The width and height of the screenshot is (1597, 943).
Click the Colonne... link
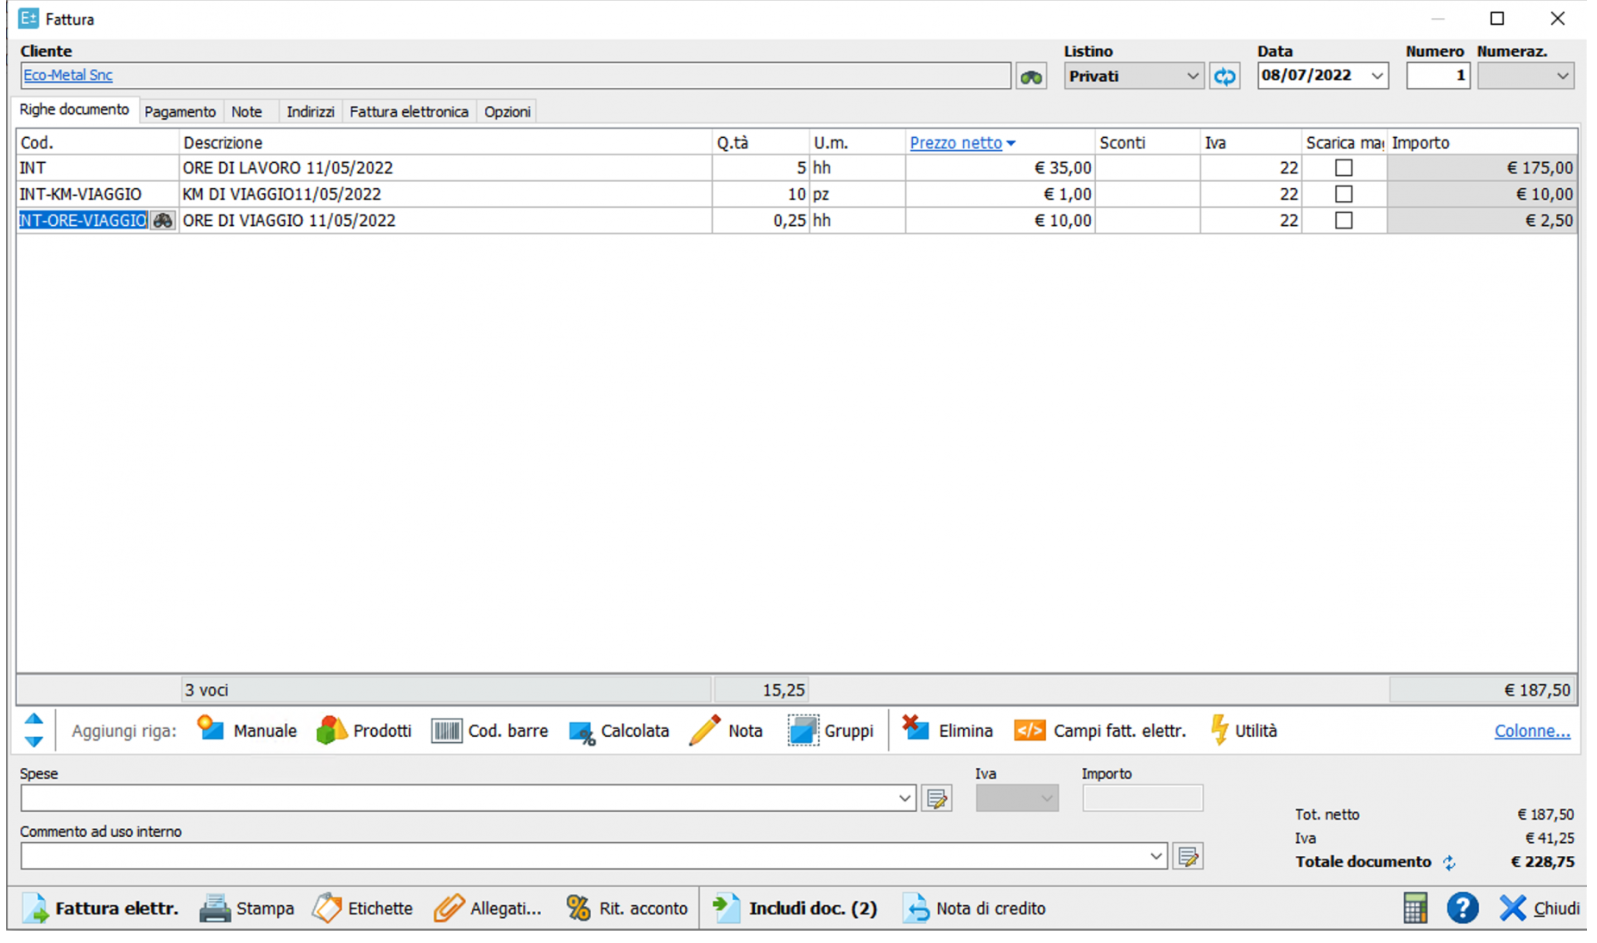tap(1531, 731)
